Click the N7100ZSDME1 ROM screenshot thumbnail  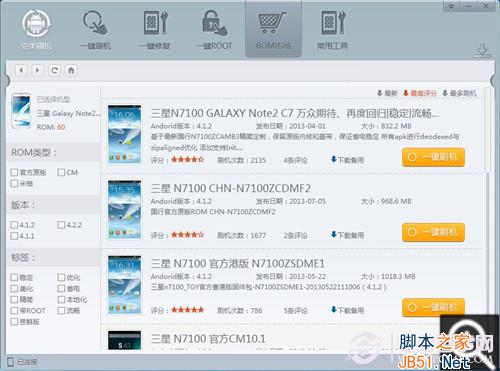click(124, 285)
